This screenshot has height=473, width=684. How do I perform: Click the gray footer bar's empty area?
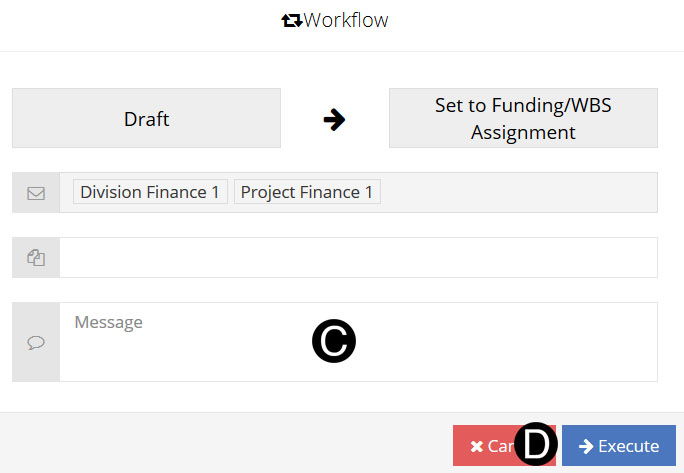click(x=220, y=443)
